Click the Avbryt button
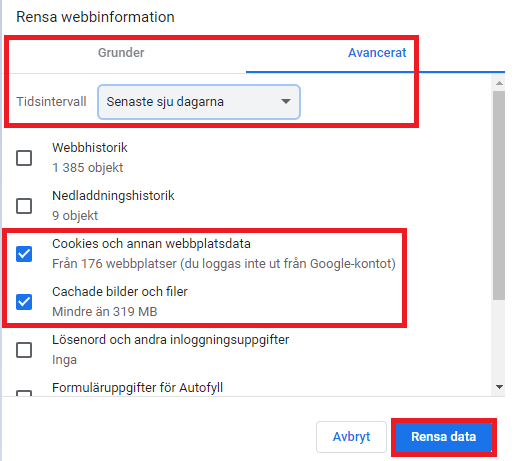525x461 pixels. [351, 437]
